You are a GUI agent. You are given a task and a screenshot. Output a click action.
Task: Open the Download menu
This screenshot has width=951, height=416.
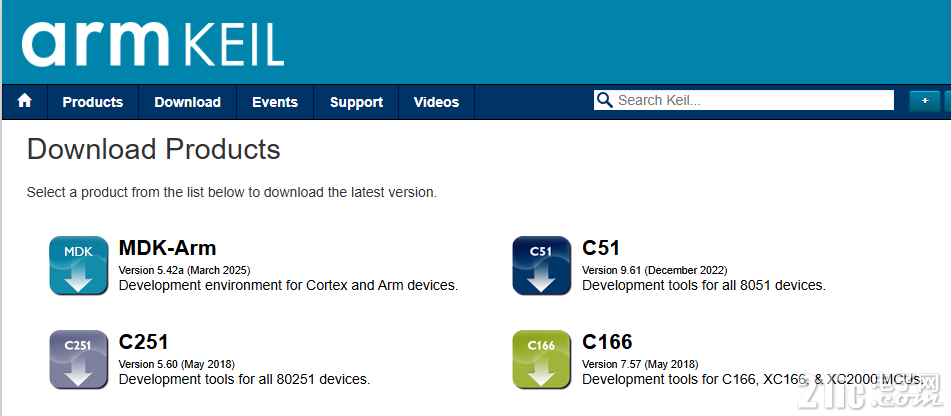click(187, 102)
